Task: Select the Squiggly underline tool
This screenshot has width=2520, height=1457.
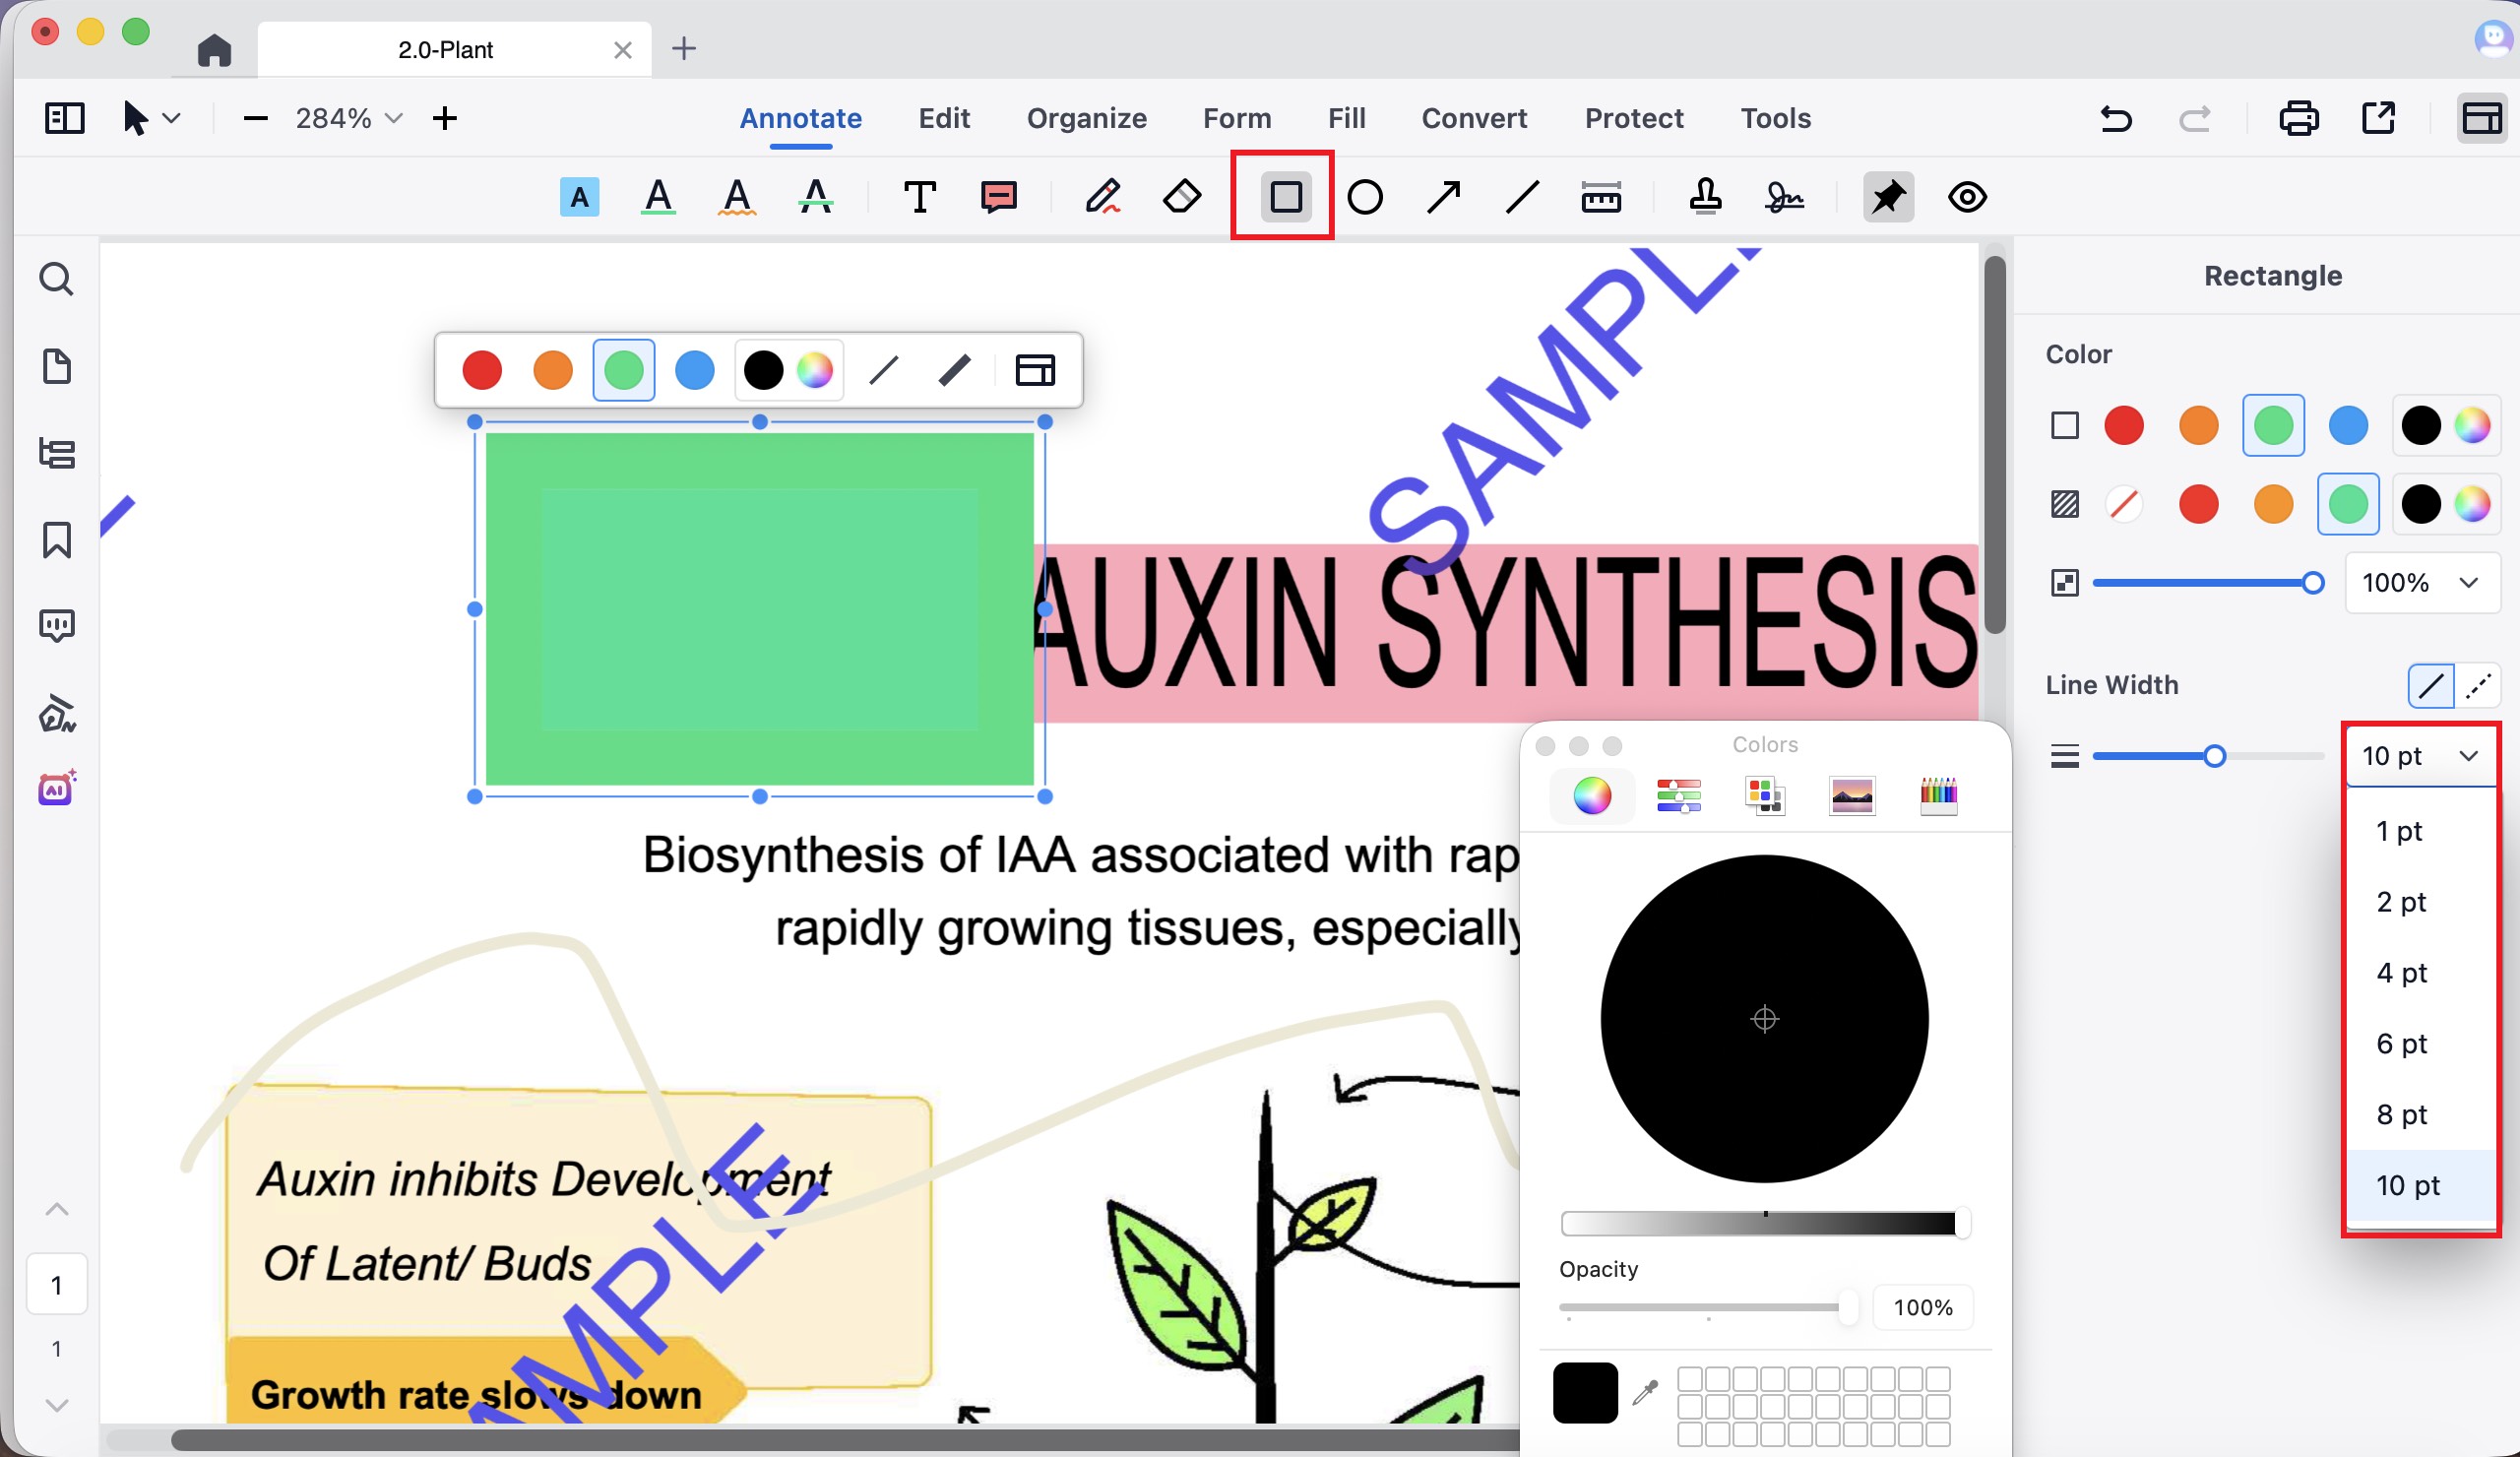Action: pyautogui.click(x=737, y=197)
